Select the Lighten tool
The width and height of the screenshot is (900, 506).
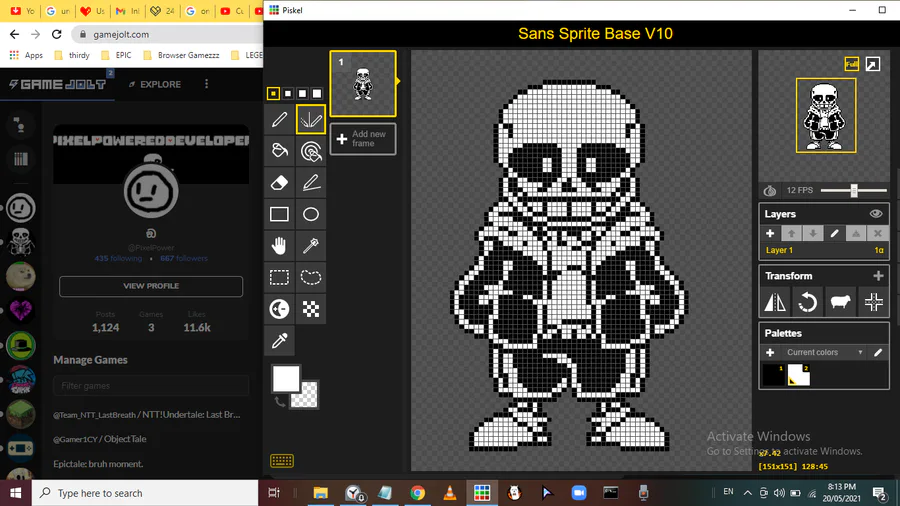click(x=280, y=309)
